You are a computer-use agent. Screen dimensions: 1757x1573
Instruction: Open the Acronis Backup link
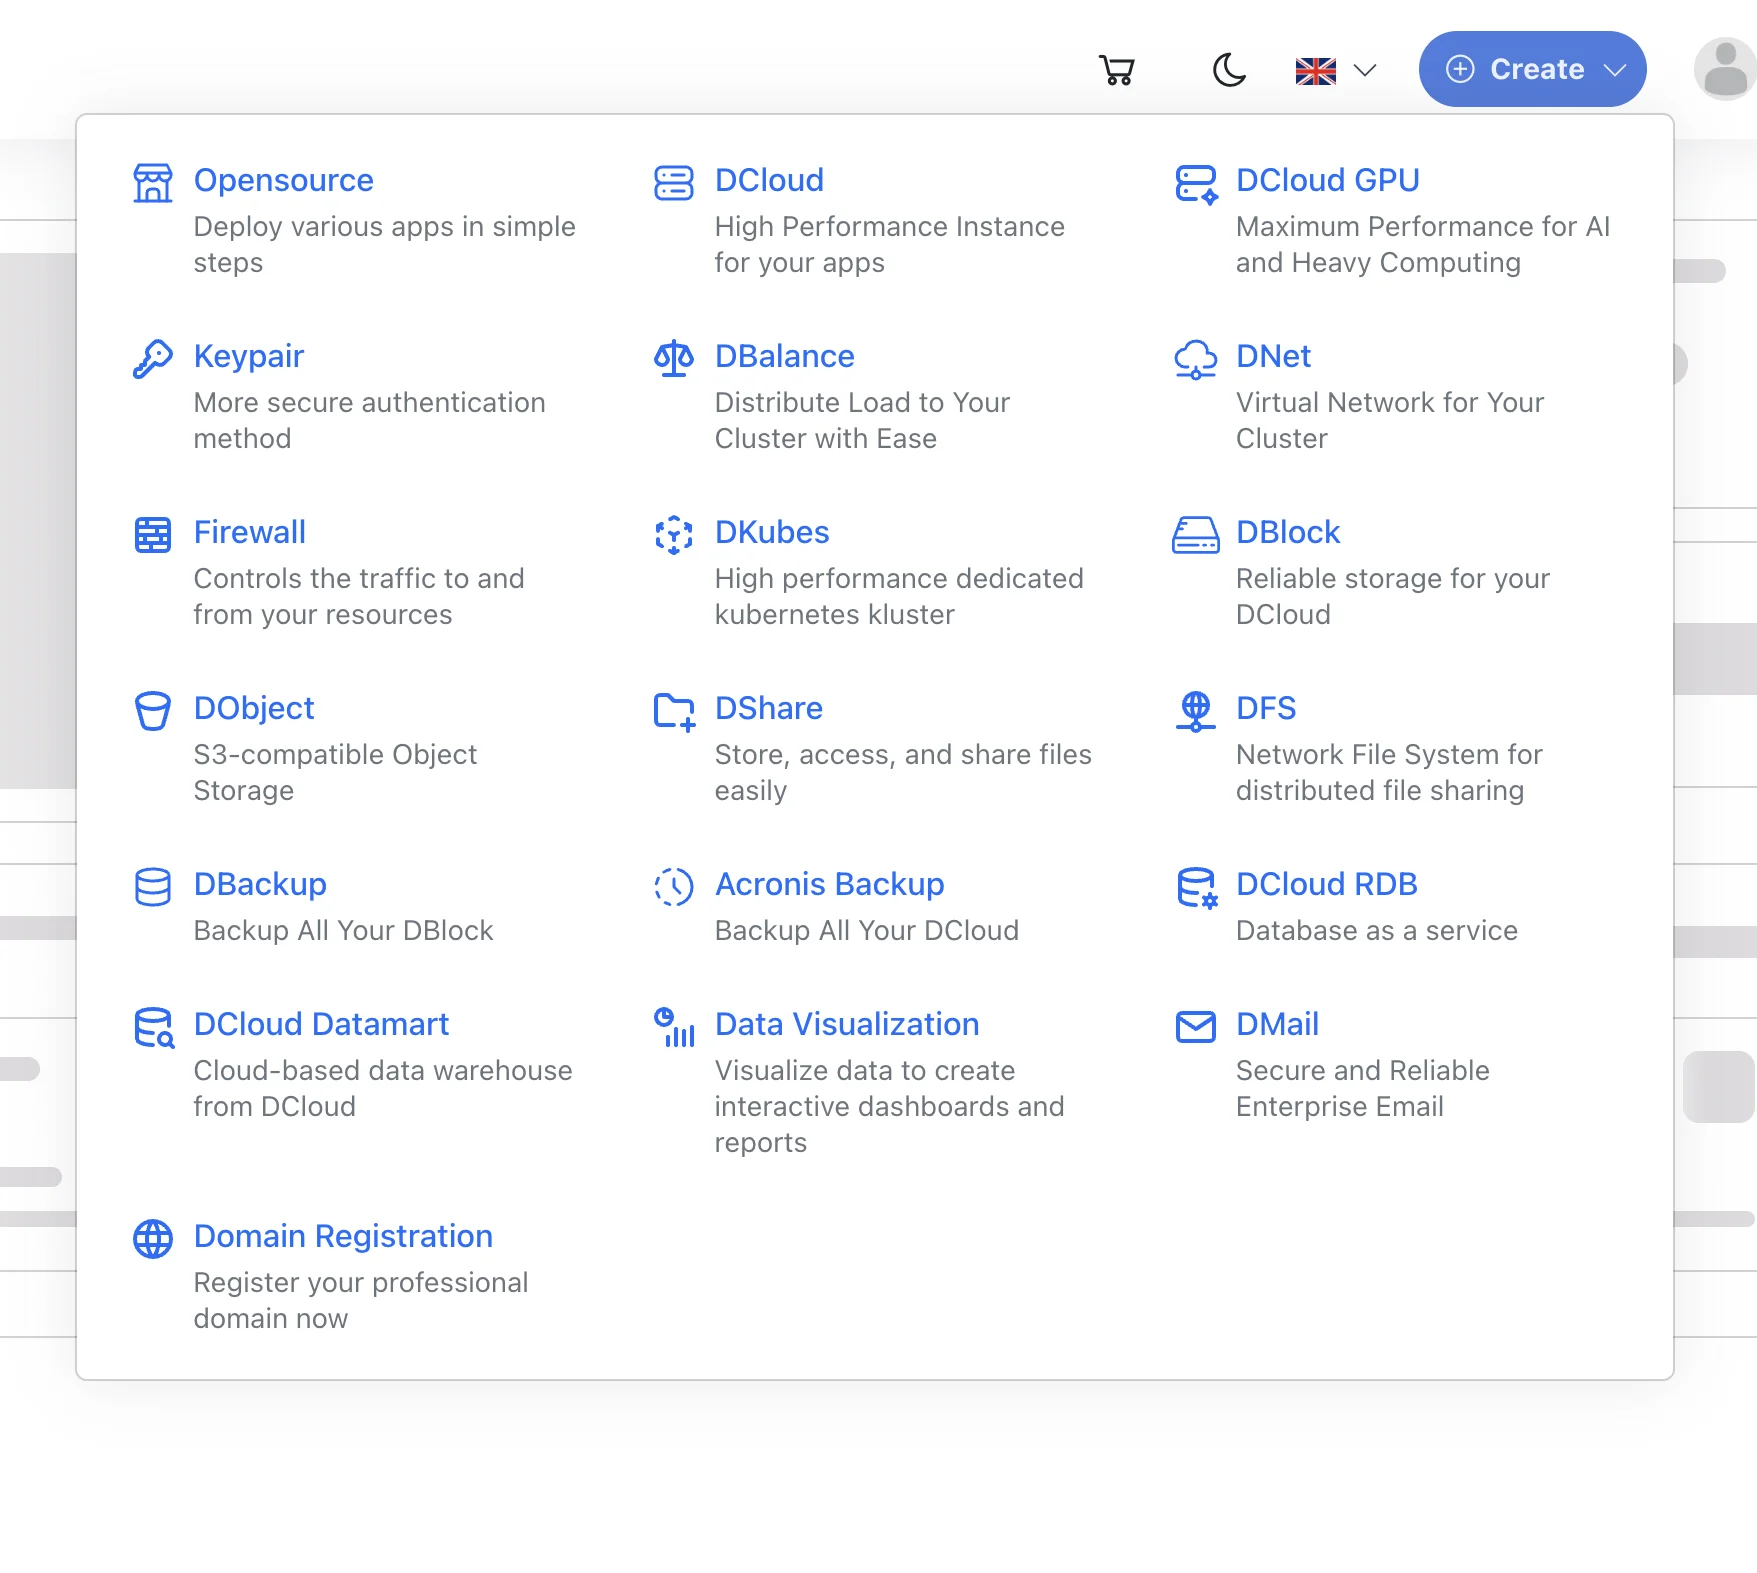(829, 884)
